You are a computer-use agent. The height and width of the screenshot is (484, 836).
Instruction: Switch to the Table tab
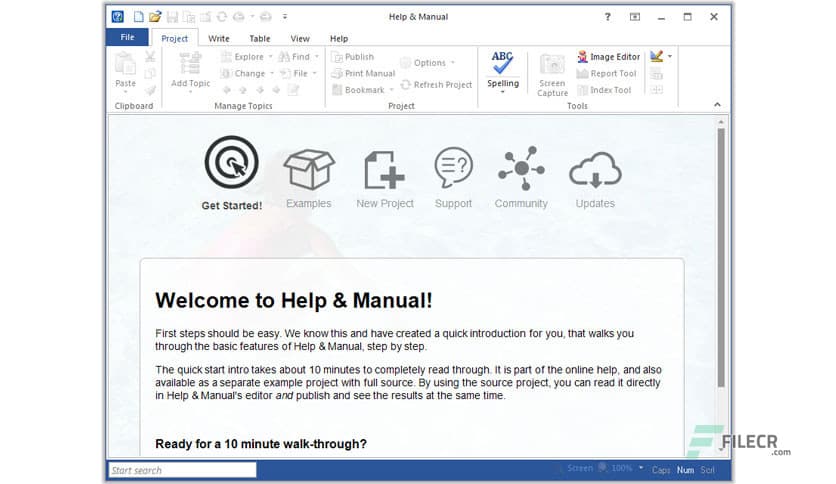[260, 38]
